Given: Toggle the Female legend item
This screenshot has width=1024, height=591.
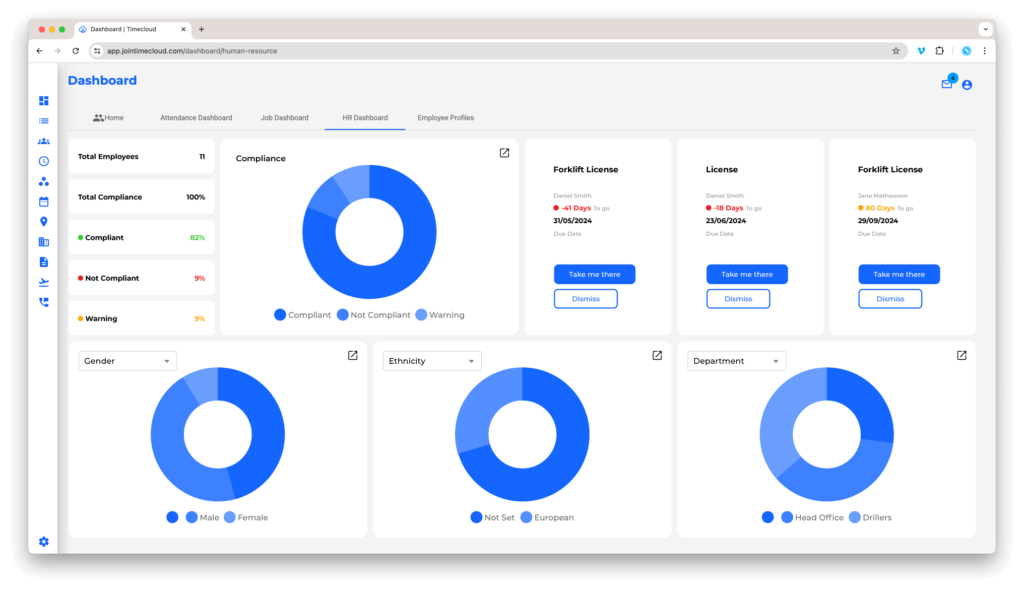Looking at the screenshot, I should pos(246,517).
